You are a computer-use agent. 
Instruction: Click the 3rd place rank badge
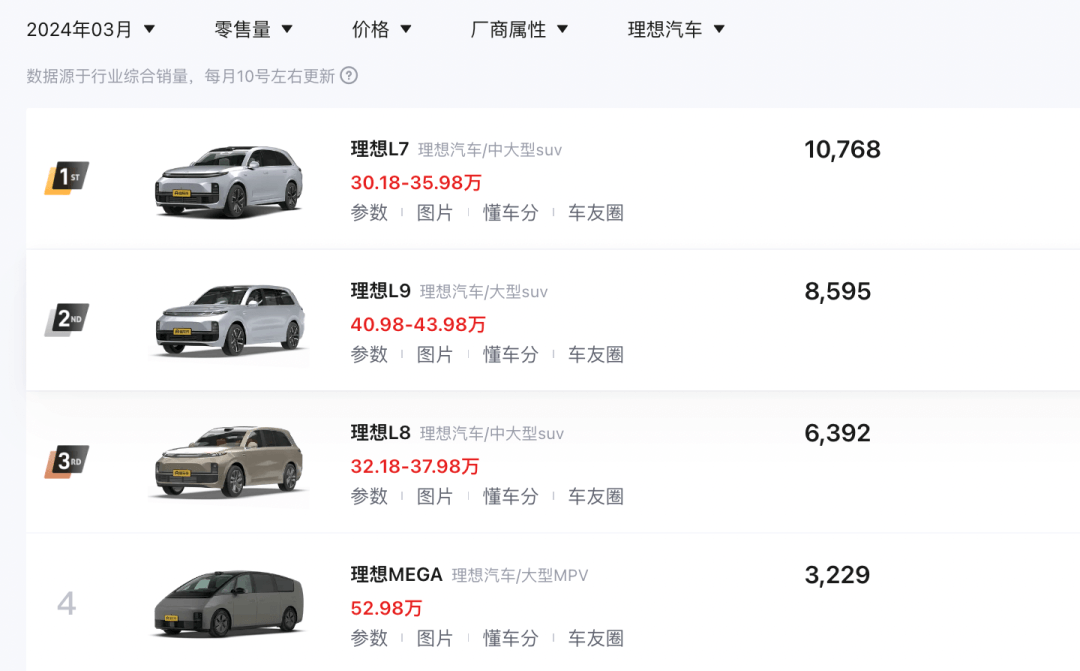[x=67, y=462]
